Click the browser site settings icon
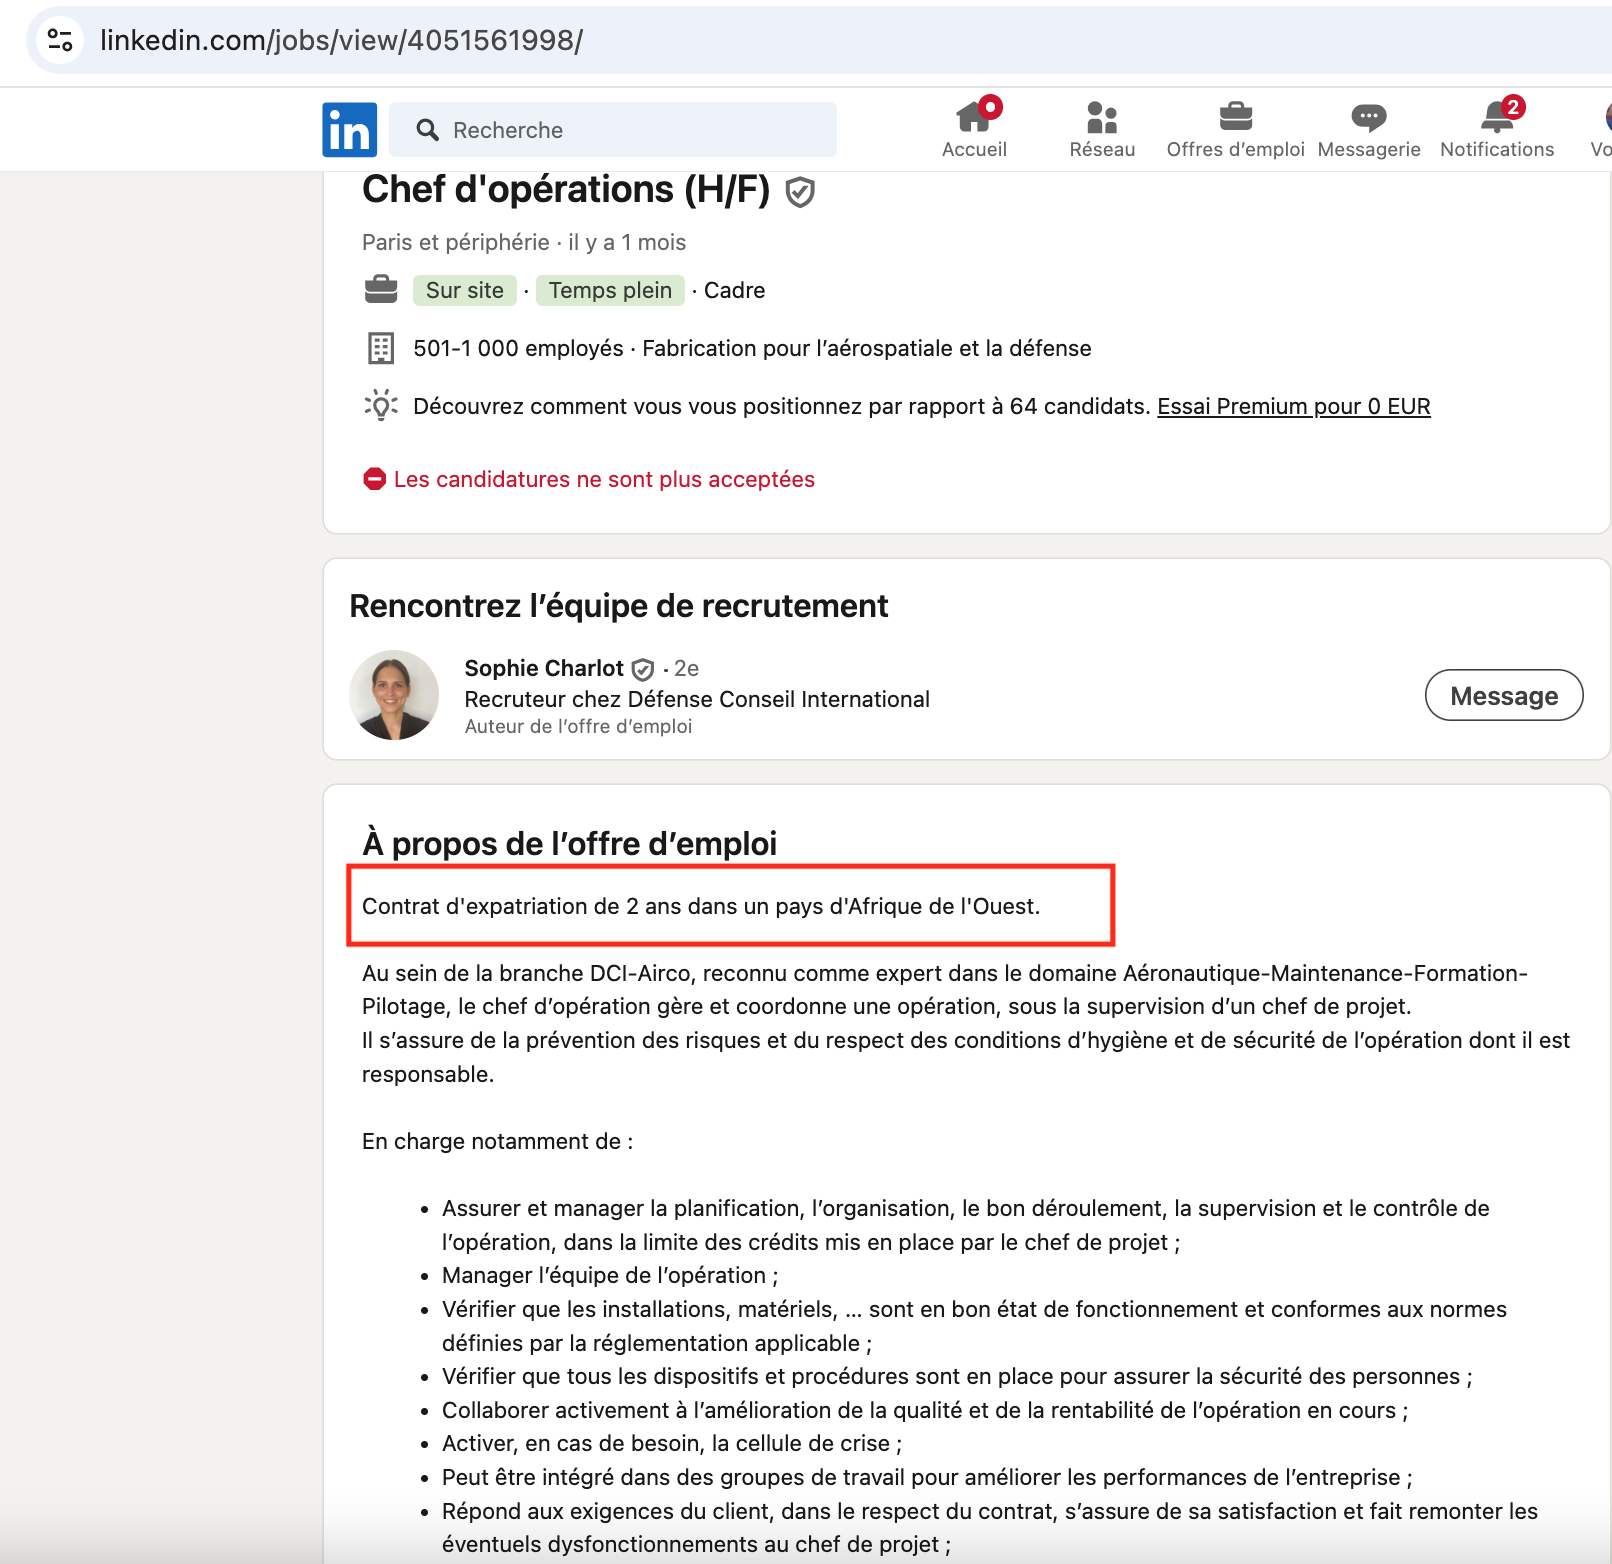 point(60,40)
